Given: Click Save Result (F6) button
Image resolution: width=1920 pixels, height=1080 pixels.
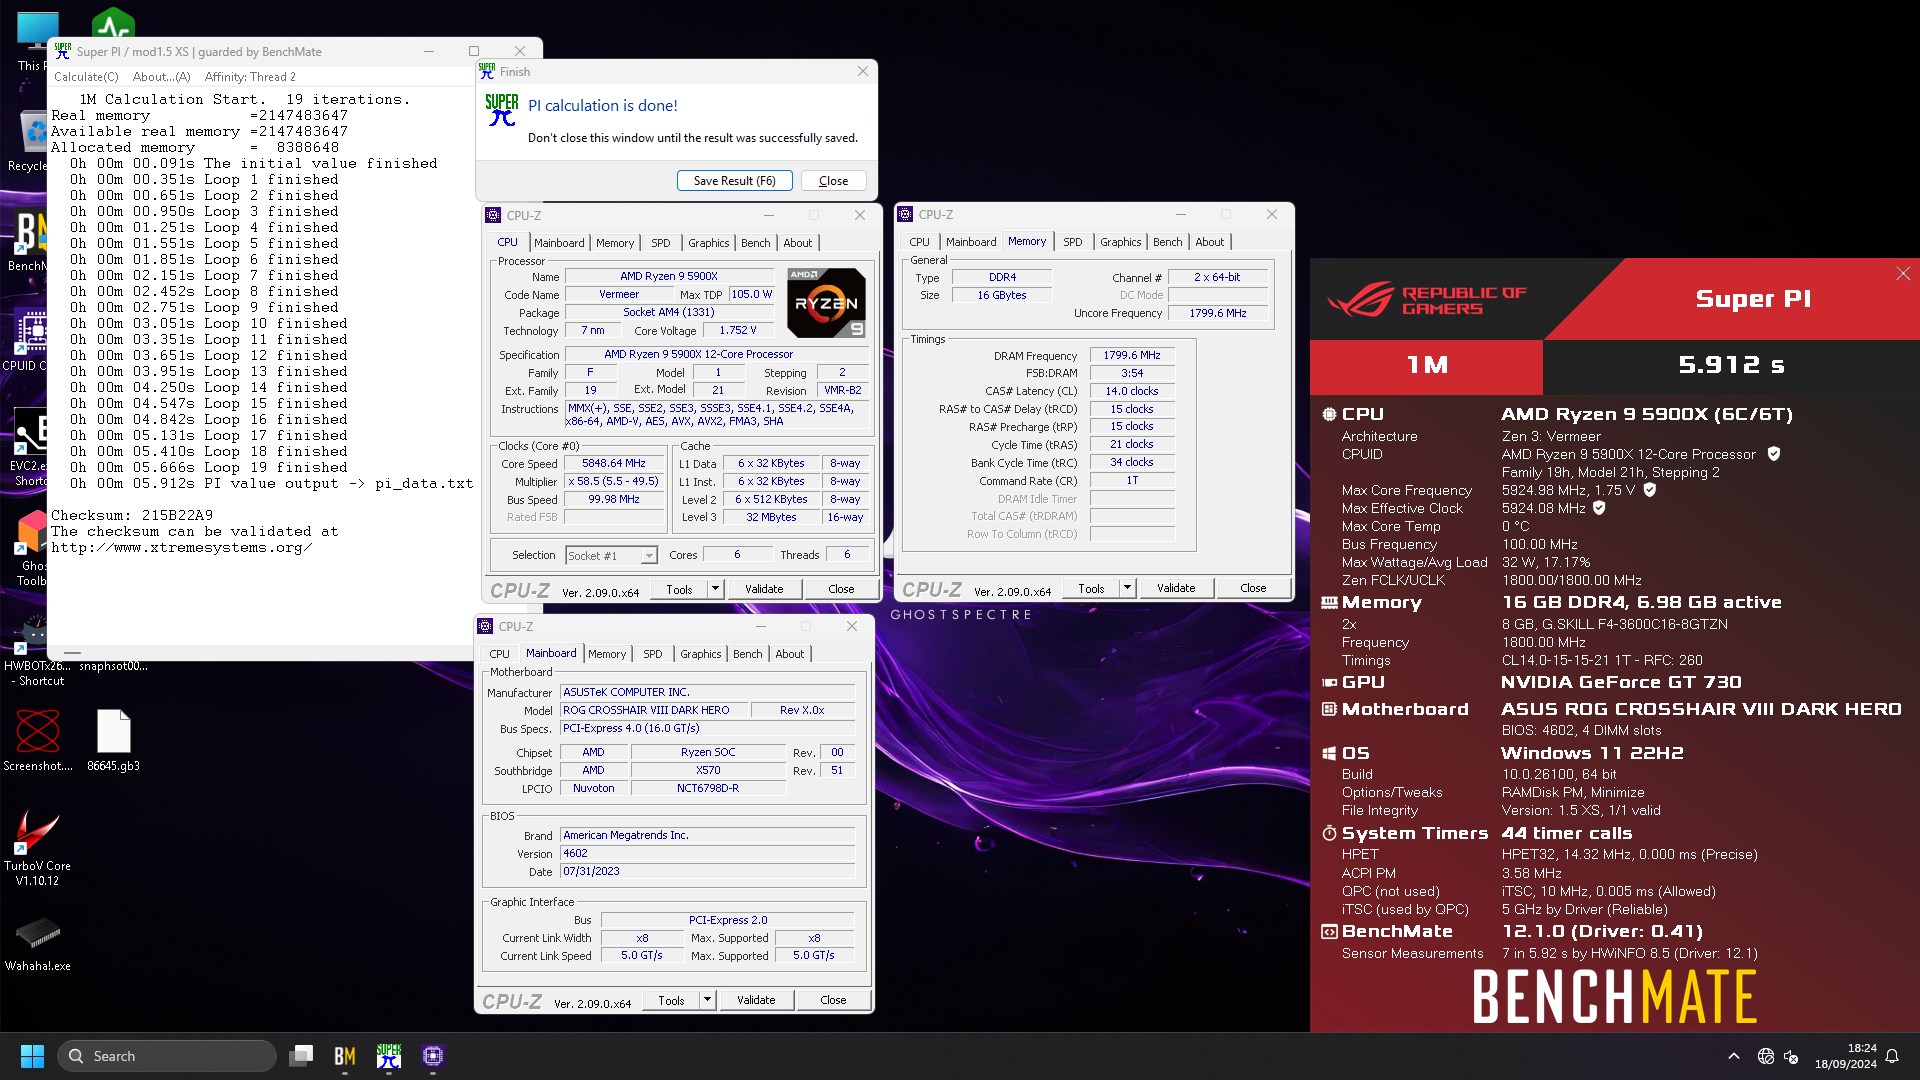Looking at the screenshot, I should 735,181.
